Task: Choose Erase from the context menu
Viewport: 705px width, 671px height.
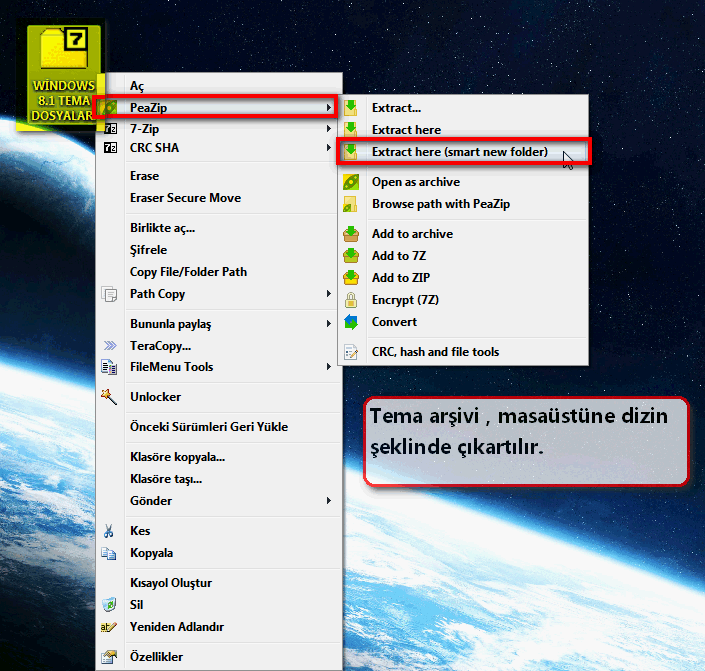Action: [219, 176]
